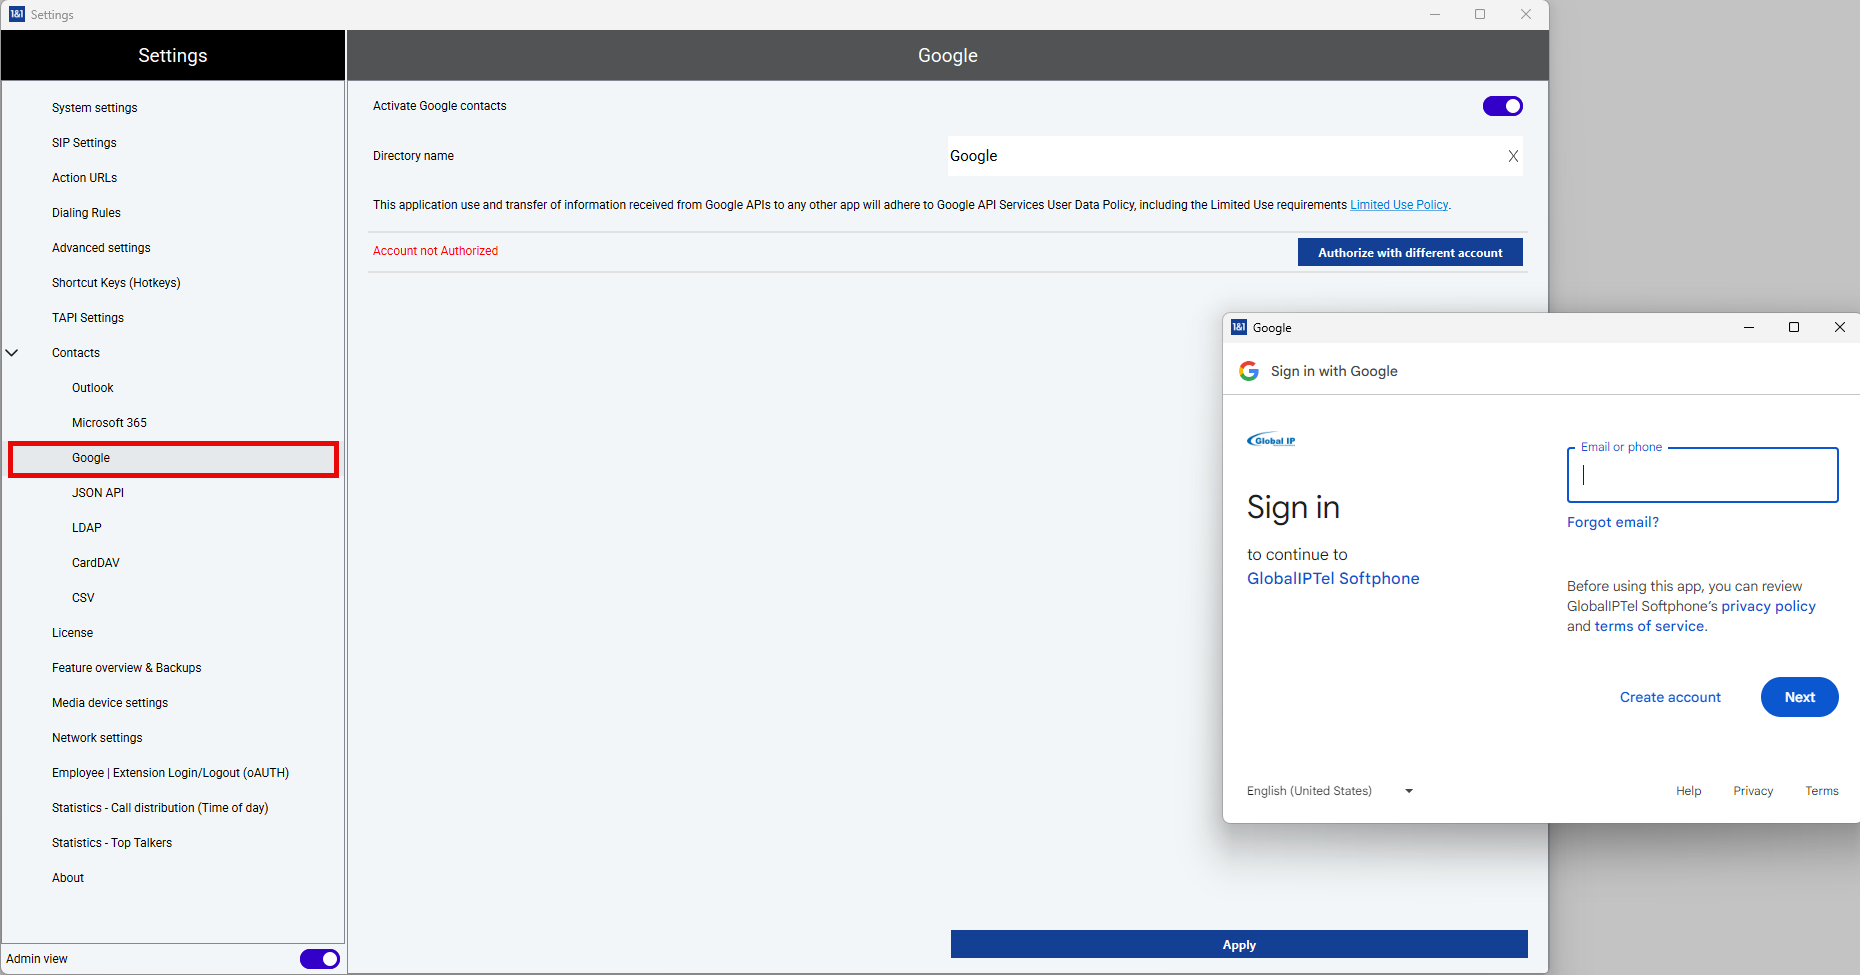Disable the Admin view toggle
This screenshot has width=1860, height=975.
(319, 959)
